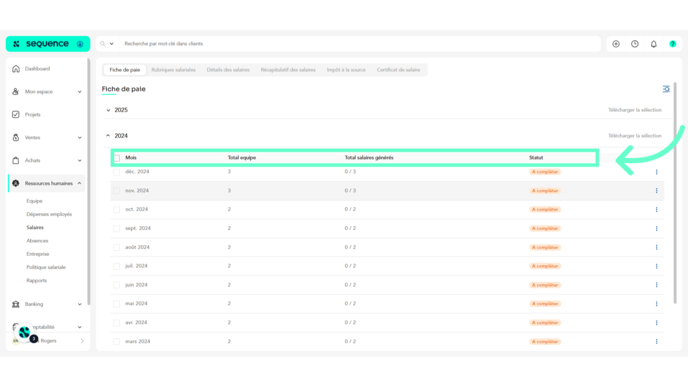Open the three-dot menu for nov. 2024
Viewport: 688px width, 387px height.
tap(656, 191)
